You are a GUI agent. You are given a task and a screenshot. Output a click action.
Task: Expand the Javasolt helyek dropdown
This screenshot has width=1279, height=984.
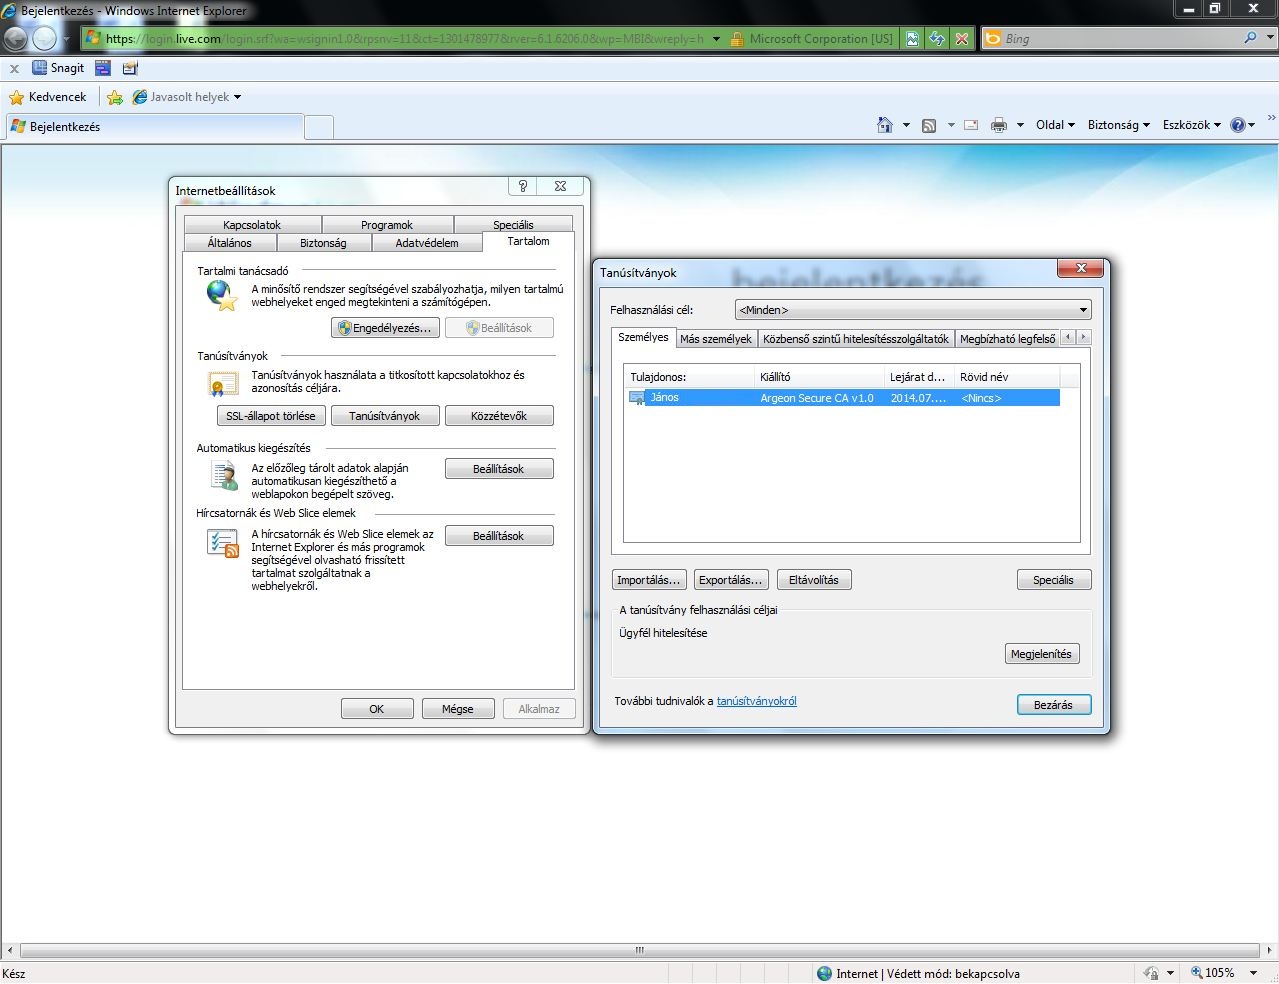[x=237, y=97]
